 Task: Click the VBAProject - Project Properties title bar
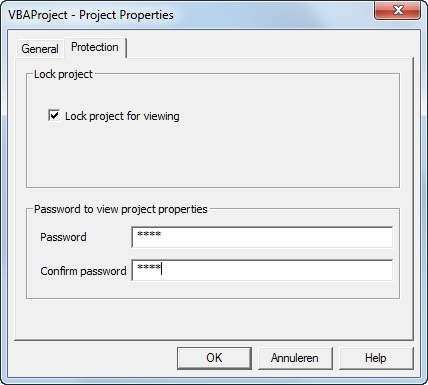point(187,15)
